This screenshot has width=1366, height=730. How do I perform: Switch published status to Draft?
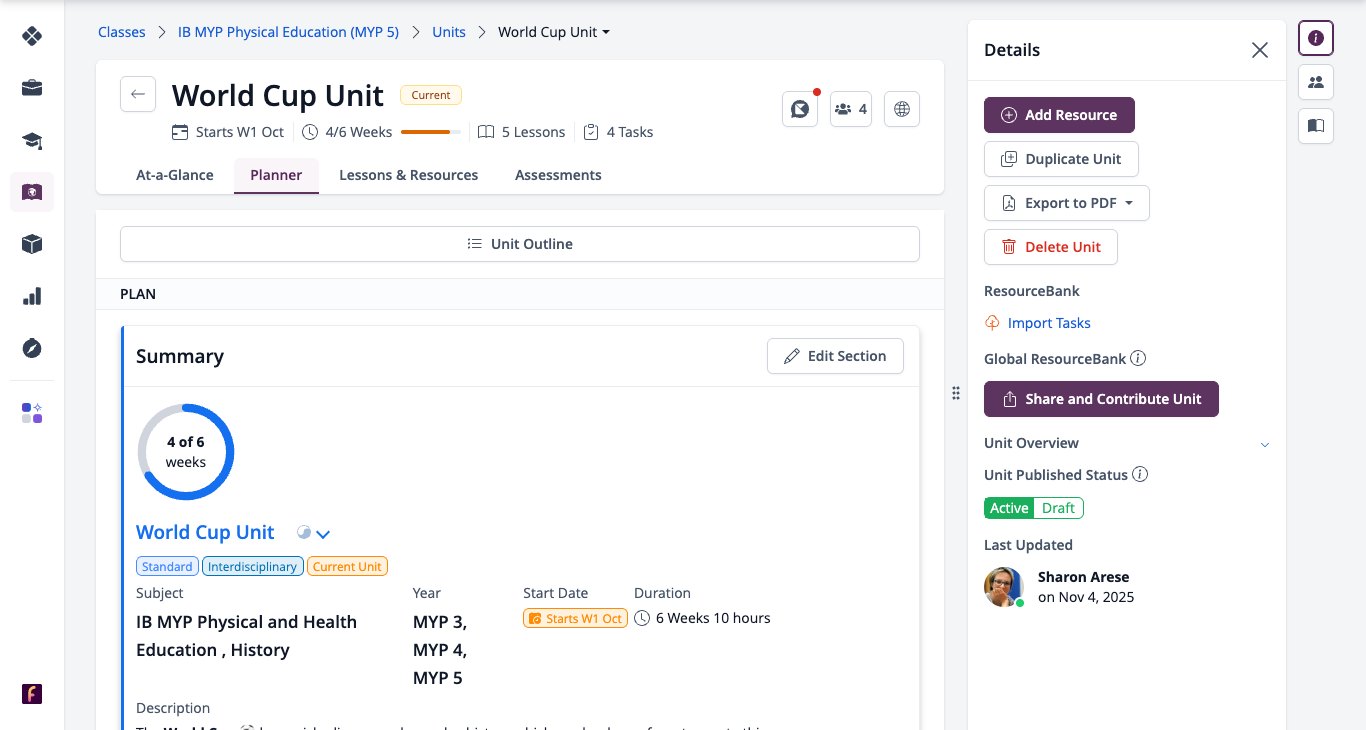pos(1058,508)
